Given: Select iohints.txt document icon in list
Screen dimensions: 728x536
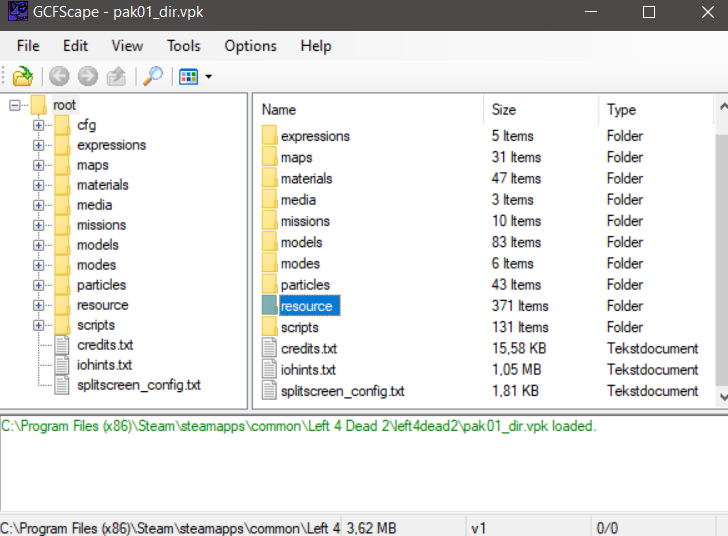Looking at the screenshot, I should pos(269,370).
